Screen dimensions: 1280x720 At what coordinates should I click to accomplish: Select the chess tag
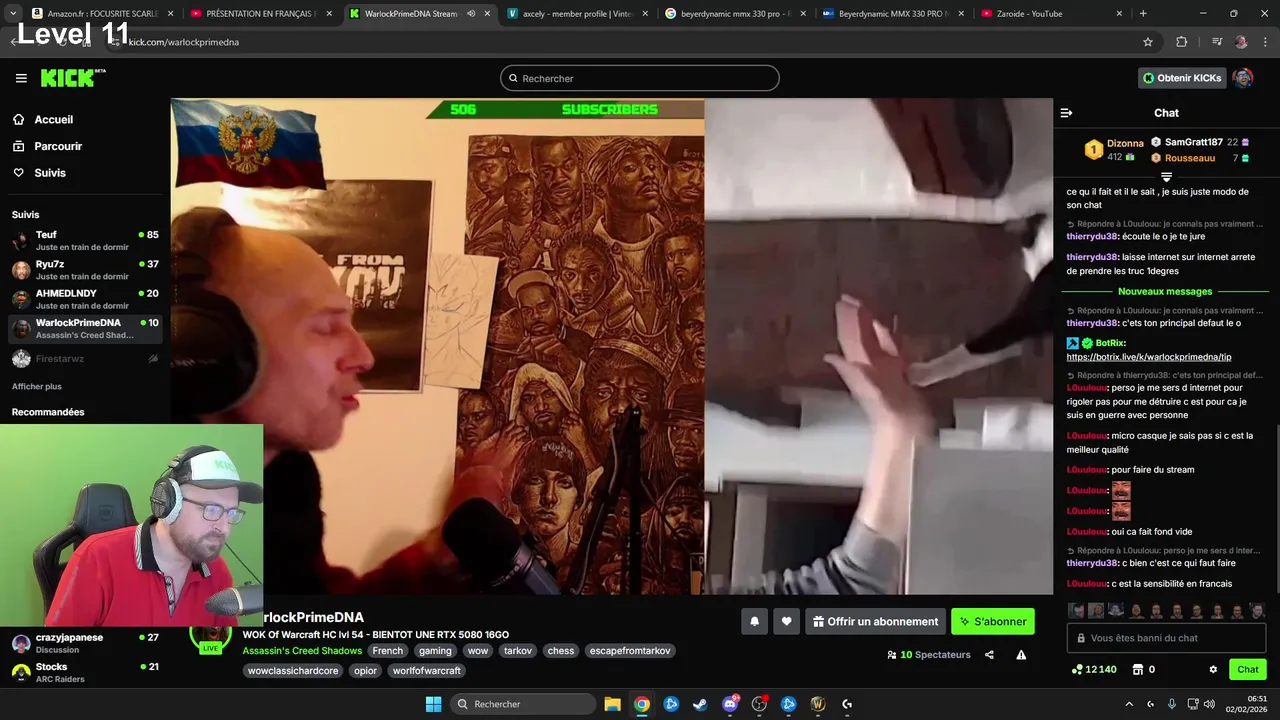point(561,651)
